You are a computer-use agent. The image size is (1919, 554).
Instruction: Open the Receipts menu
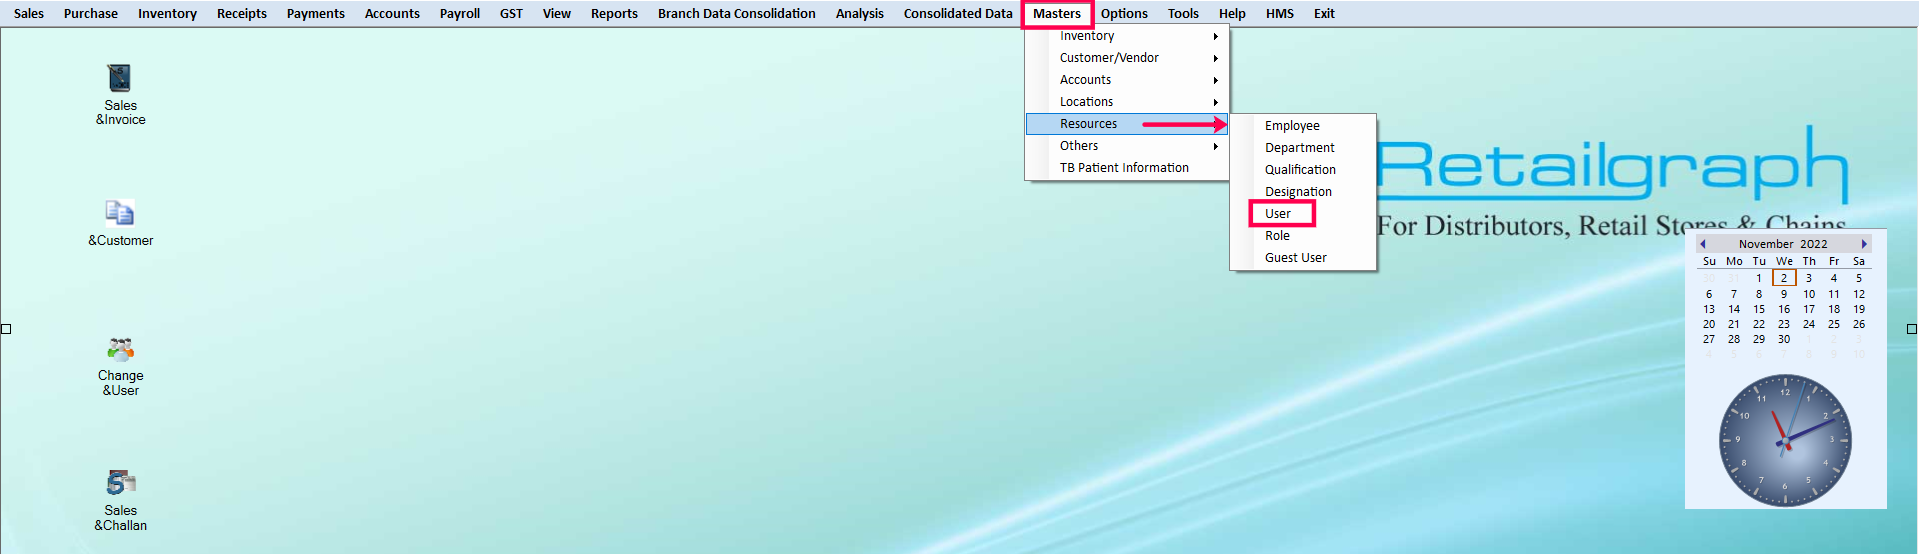pyautogui.click(x=242, y=13)
